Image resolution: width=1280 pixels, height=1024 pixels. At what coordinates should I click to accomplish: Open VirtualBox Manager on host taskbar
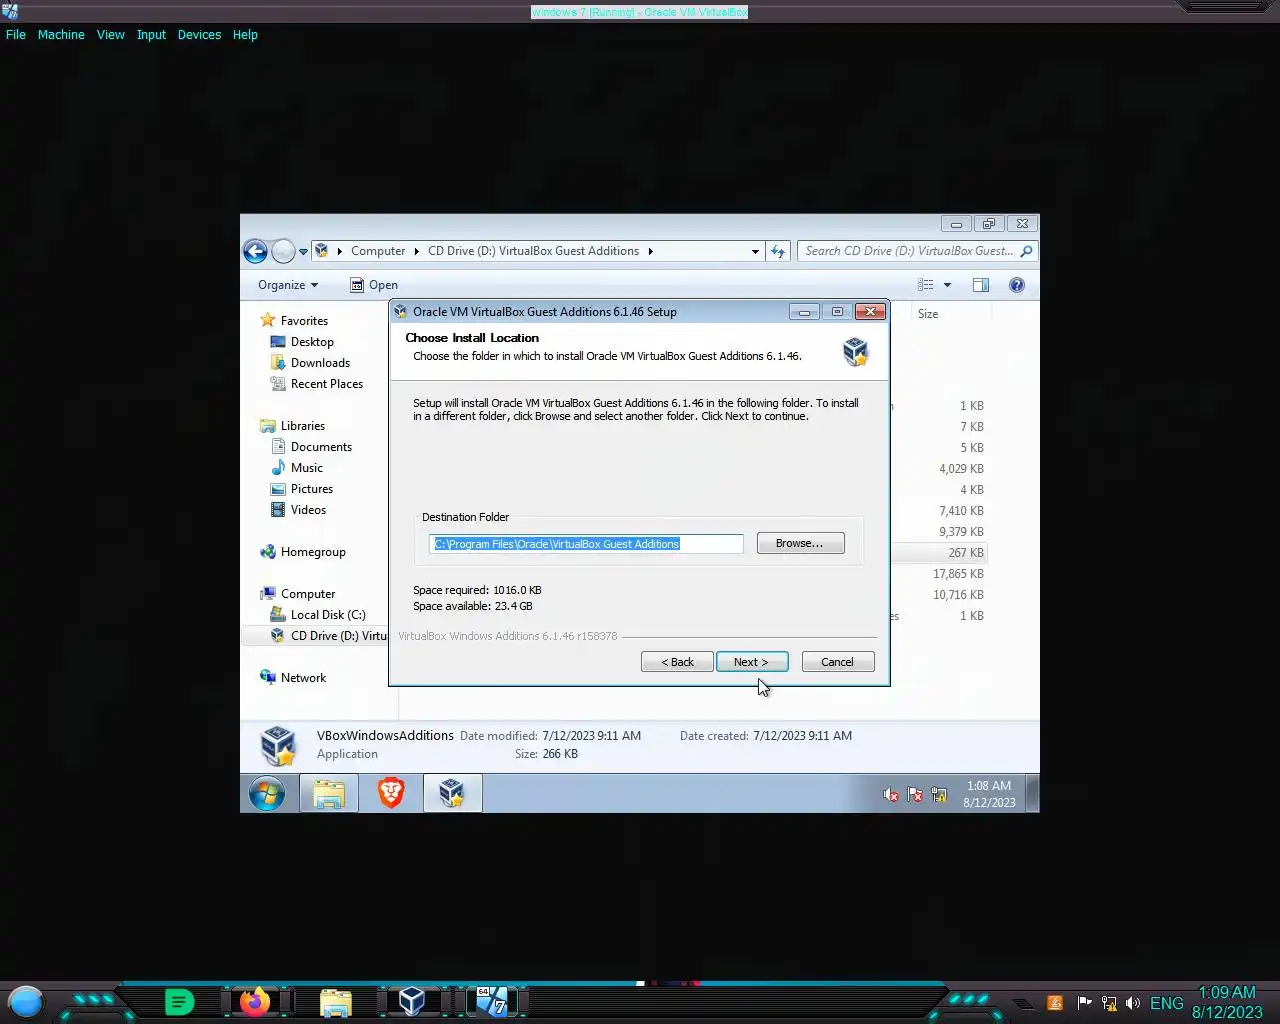(412, 1001)
